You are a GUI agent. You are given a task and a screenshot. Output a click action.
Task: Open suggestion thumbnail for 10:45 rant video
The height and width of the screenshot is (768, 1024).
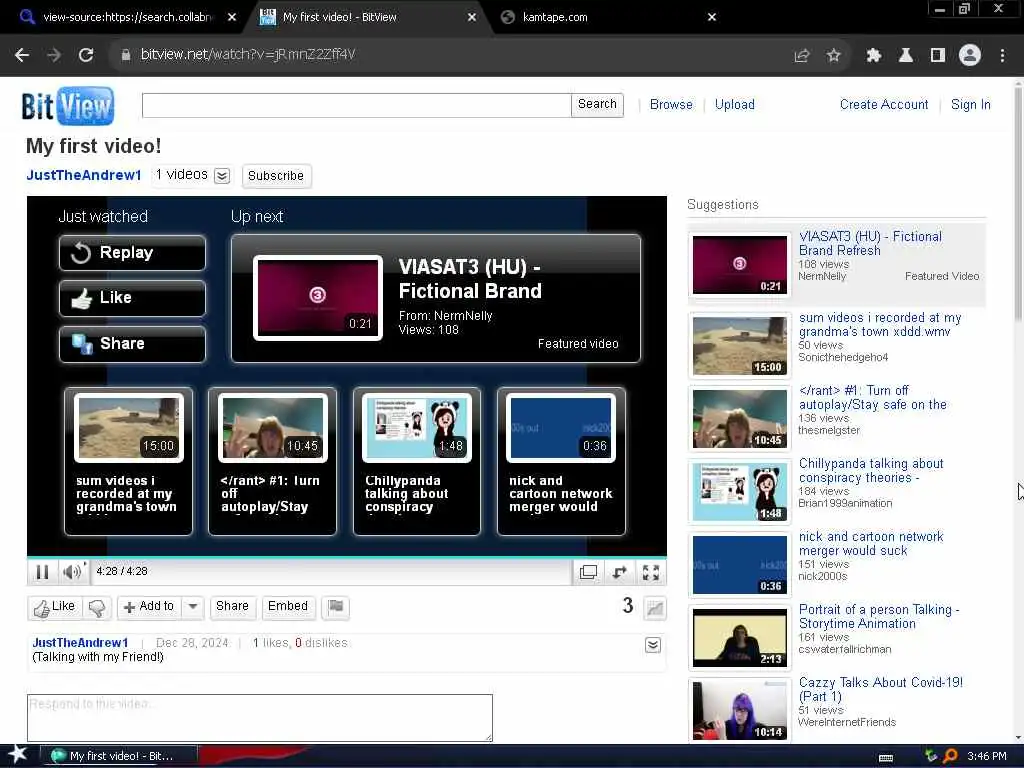click(x=740, y=419)
